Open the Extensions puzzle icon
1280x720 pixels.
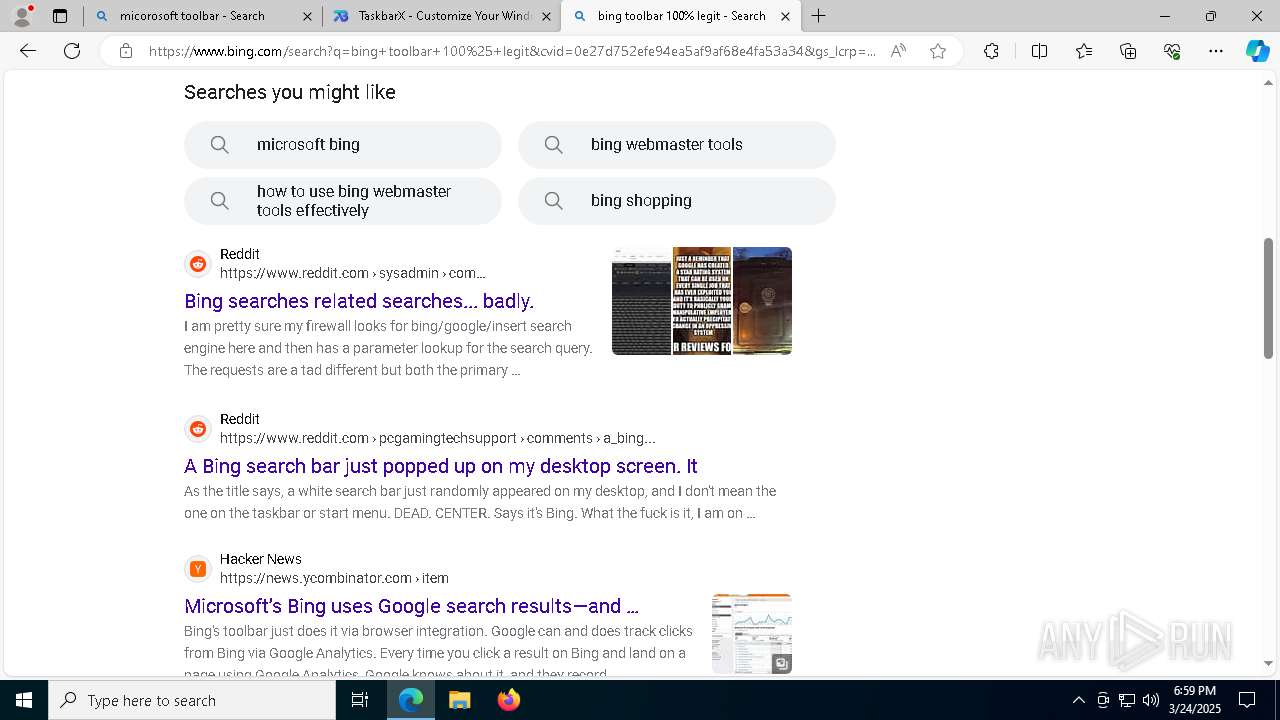pyautogui.click(x=991, y=51)
